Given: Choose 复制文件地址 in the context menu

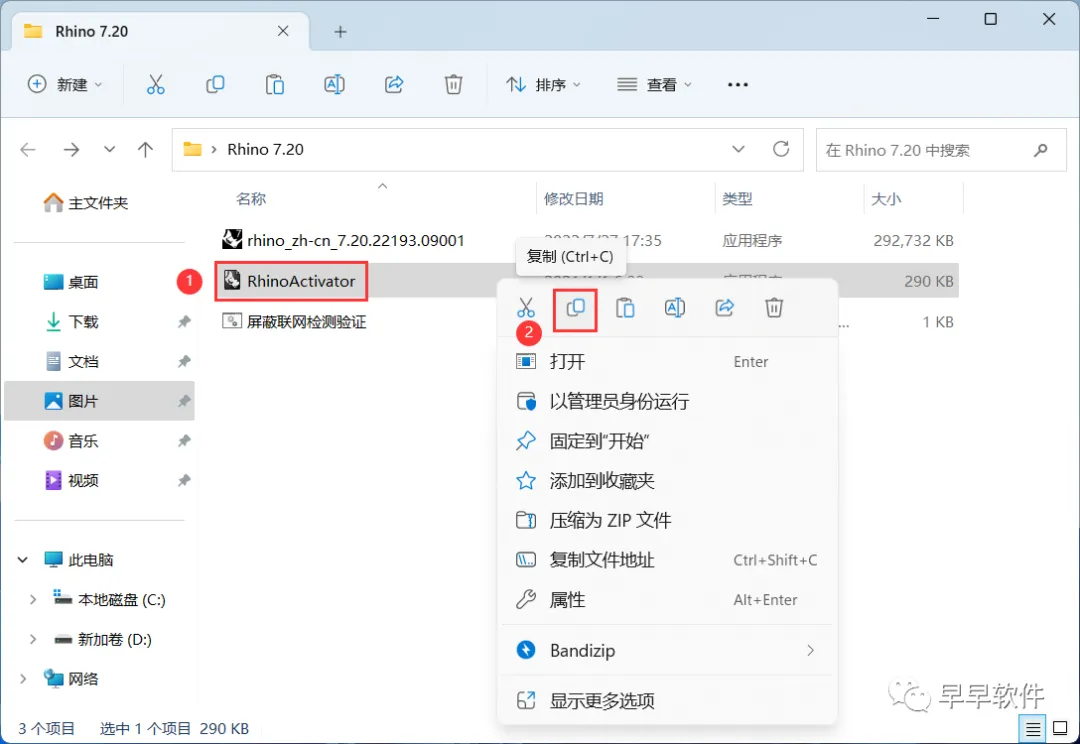Looking at the screenshot, I should coord(667,560).
